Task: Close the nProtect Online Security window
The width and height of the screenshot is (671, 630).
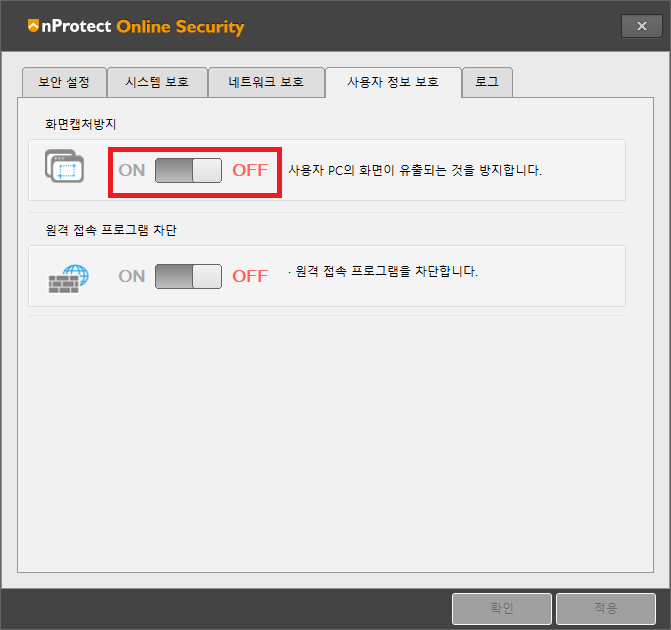Action: (x=641, y=26)
